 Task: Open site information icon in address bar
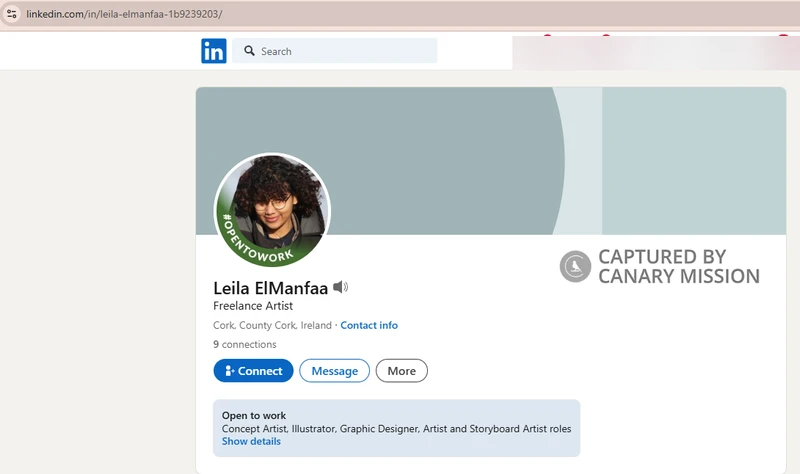[12, 14]
